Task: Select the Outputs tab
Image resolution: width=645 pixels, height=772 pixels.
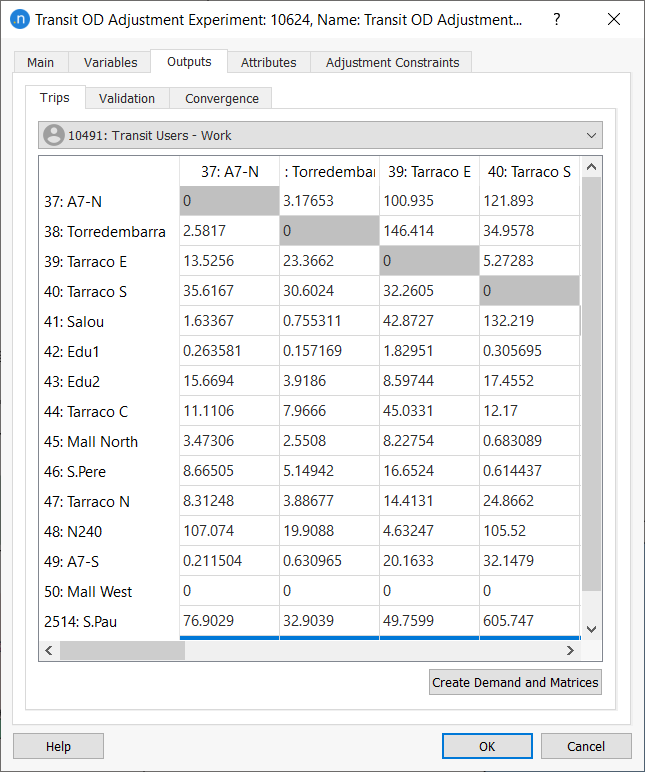Action: tap(189, 62)
